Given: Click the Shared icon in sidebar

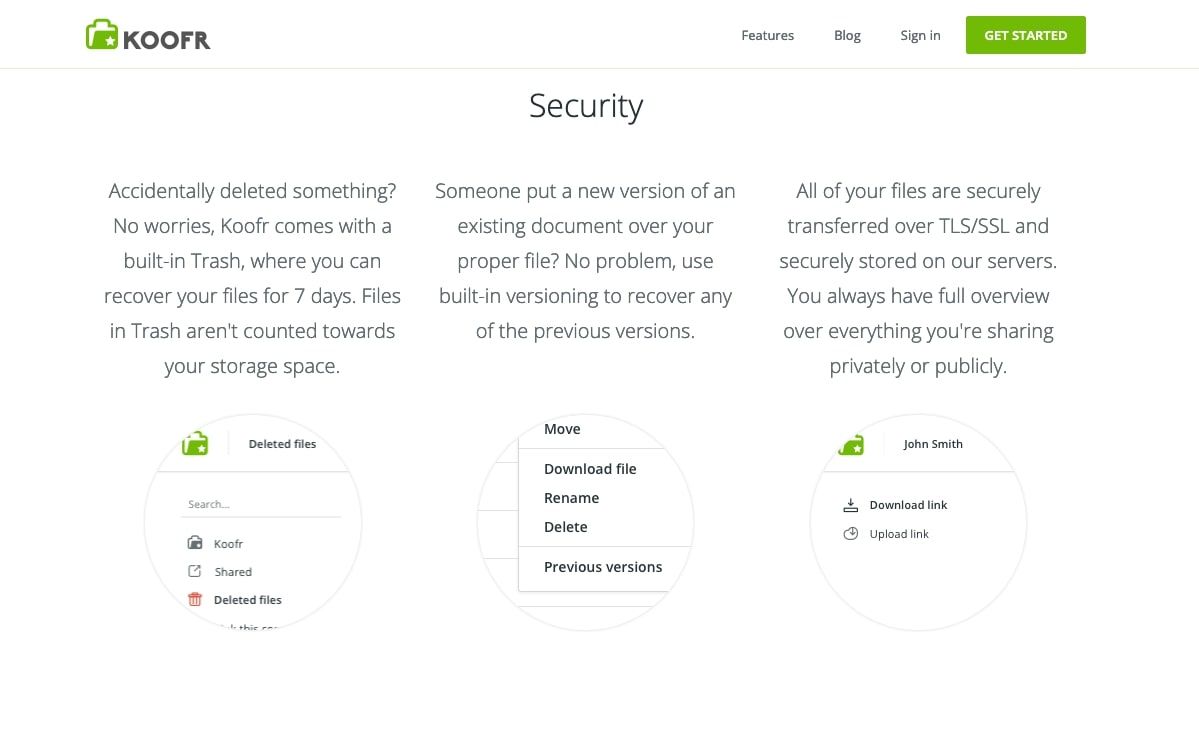Looking at the screenshot, I should point(195,572).
